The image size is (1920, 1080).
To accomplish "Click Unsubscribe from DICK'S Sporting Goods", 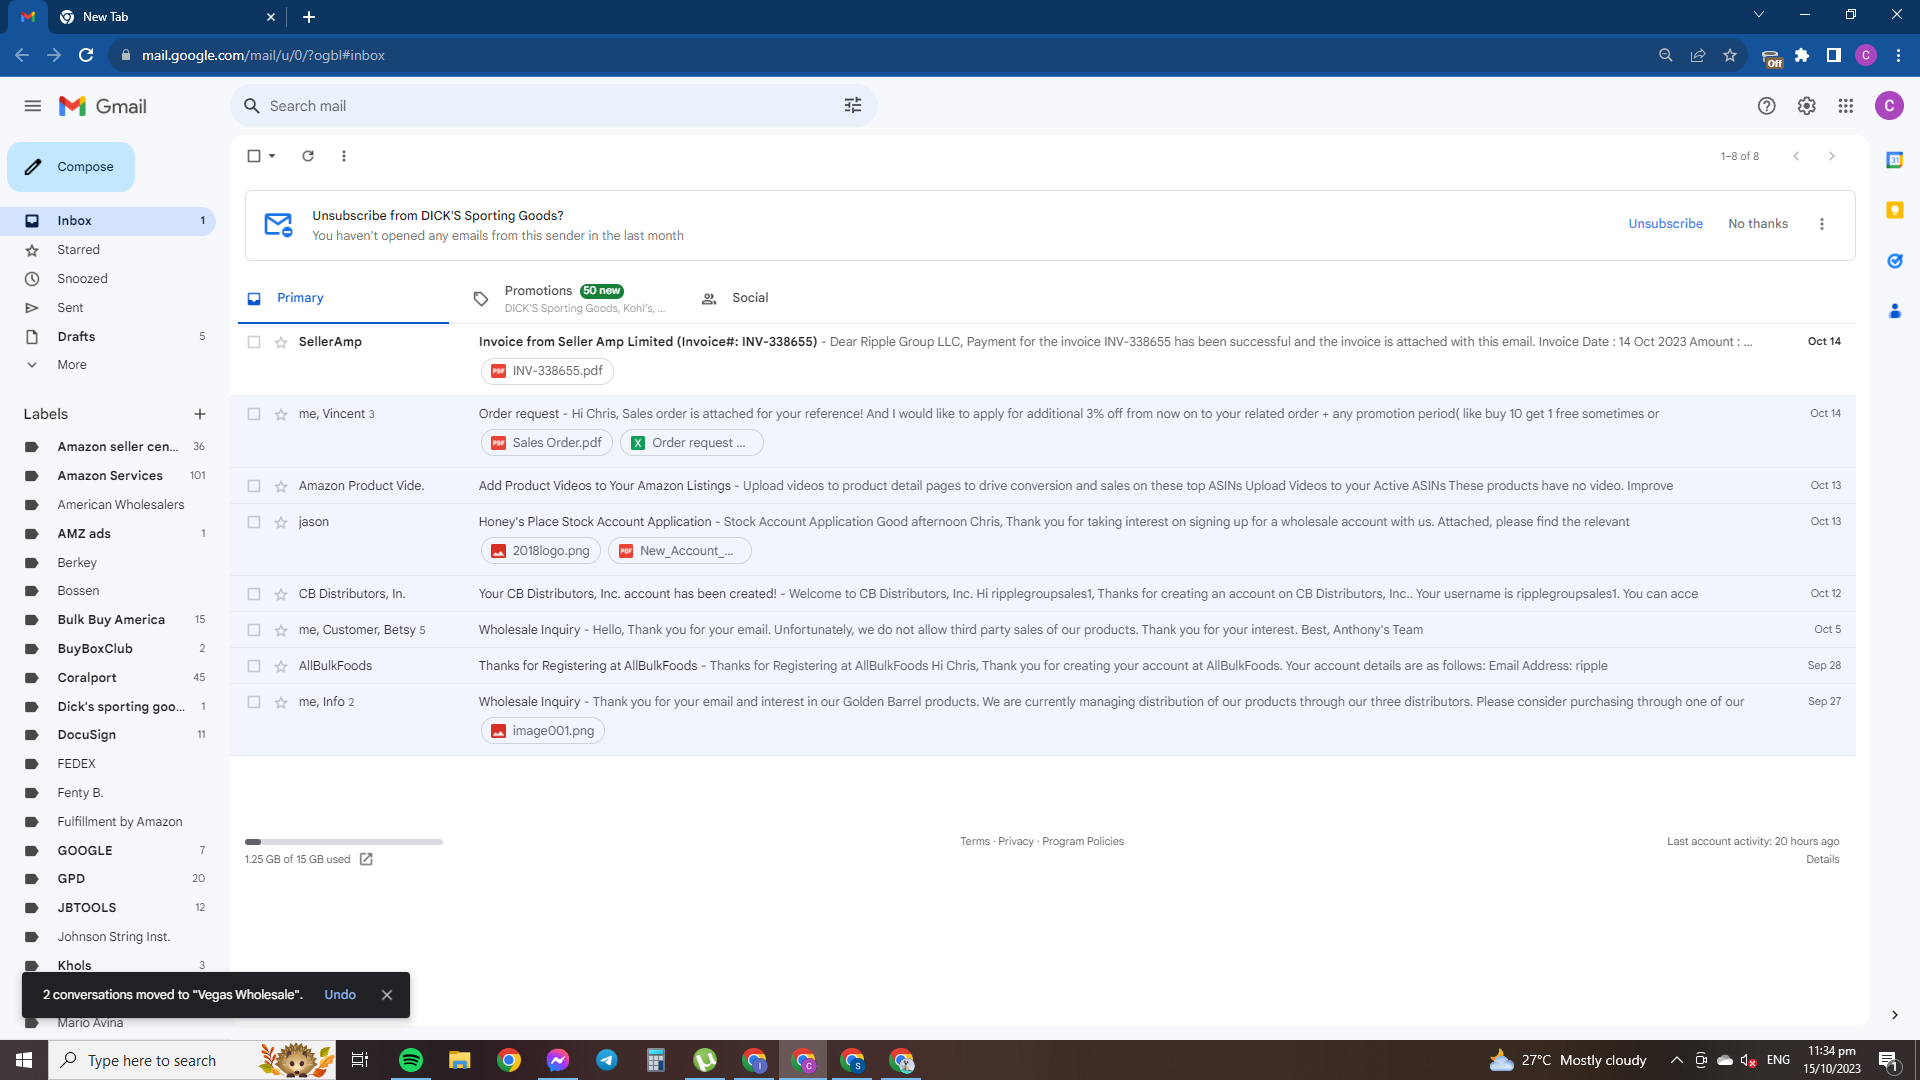I will pyautogui.click(x=1665, y=224).
